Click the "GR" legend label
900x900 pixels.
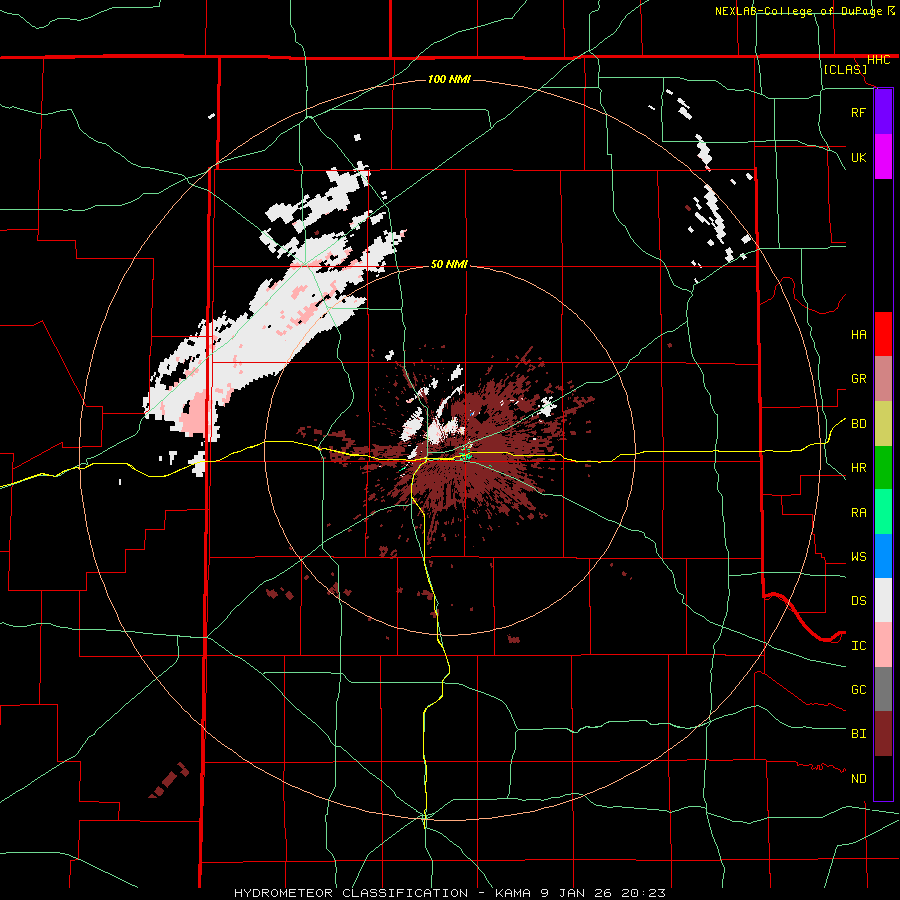(x=858, y=379)
